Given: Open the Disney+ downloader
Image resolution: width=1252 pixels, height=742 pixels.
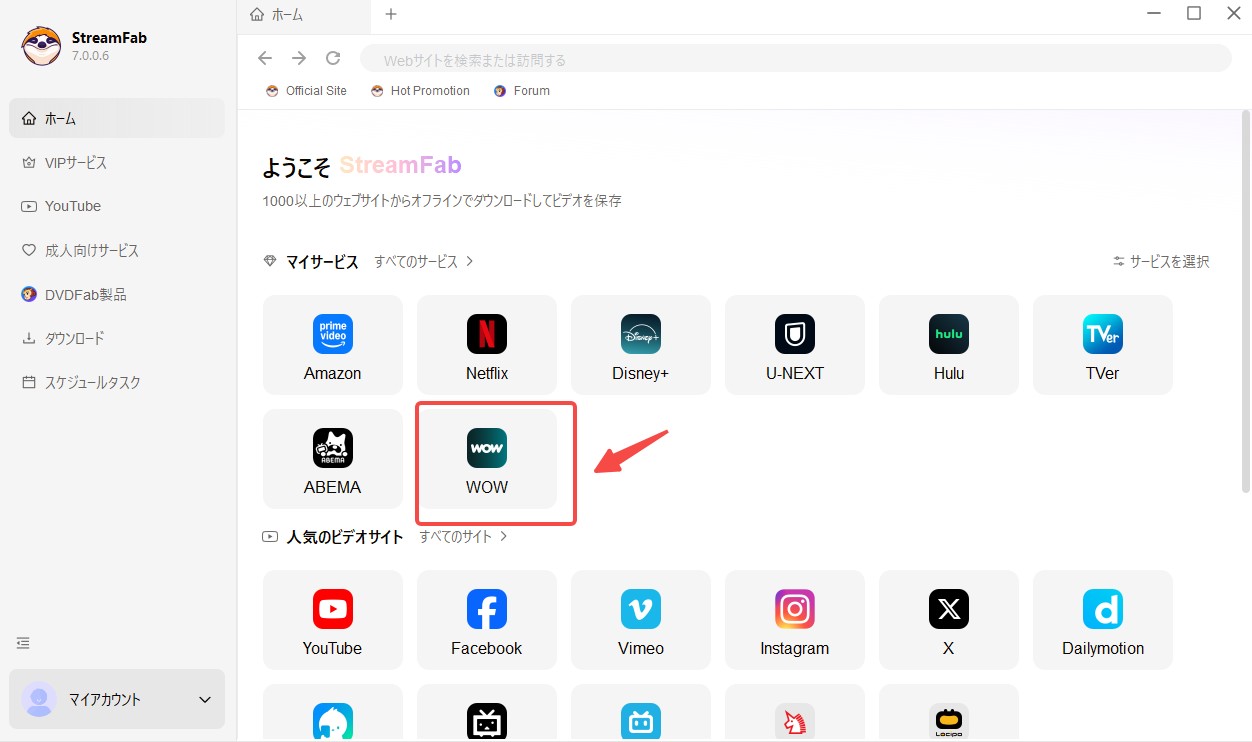Looking at the screenshot, I should click(640, 345).
